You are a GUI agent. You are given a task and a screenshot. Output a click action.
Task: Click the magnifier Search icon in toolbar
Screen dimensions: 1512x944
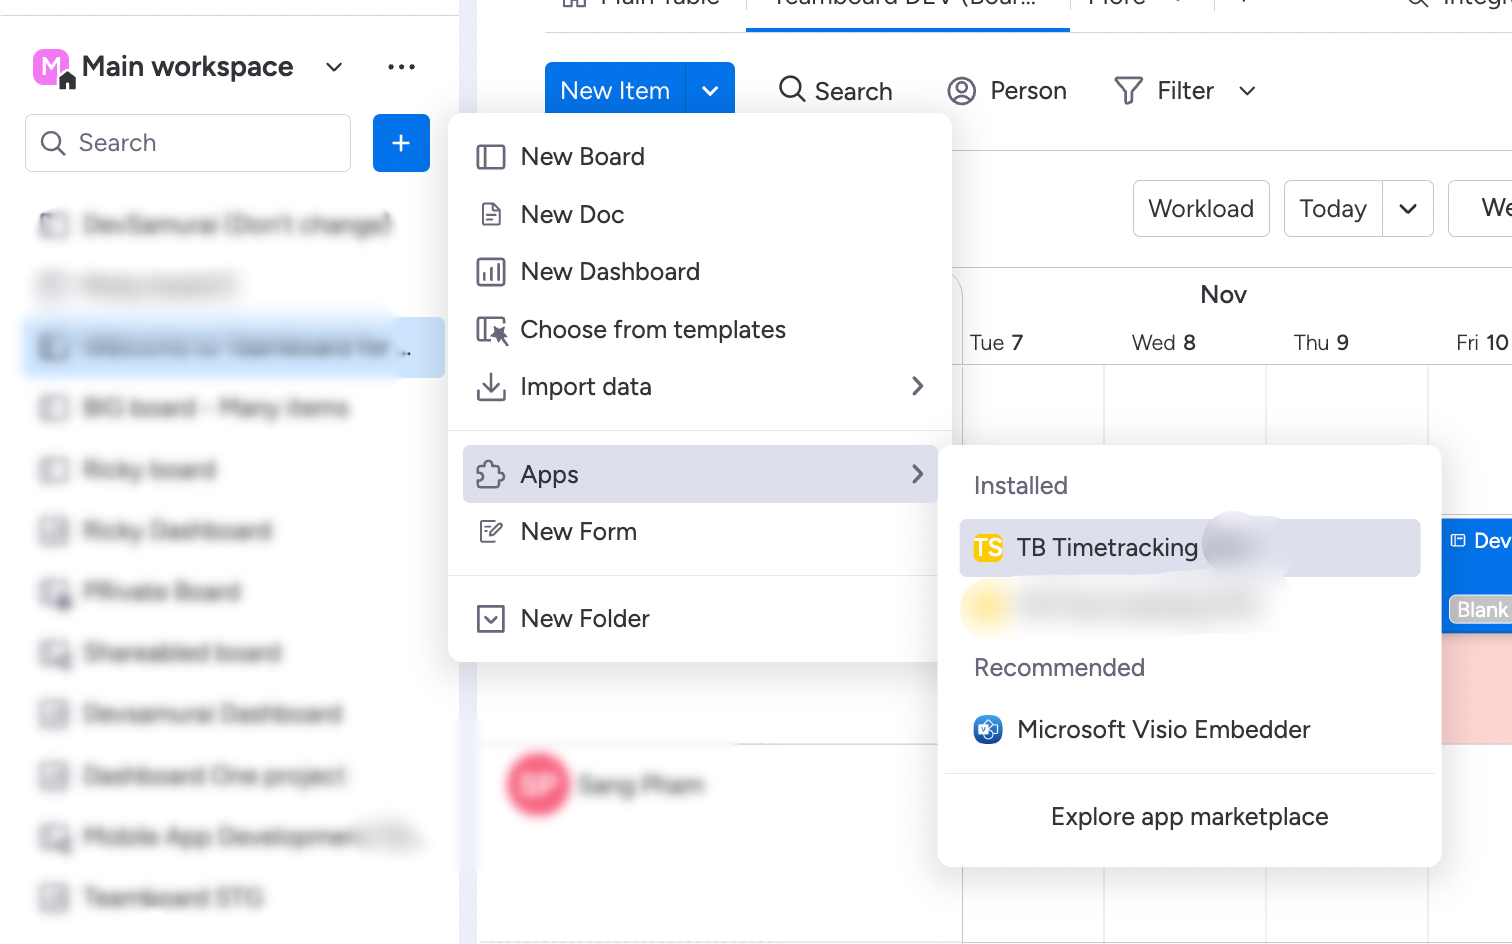click(792, 90)
